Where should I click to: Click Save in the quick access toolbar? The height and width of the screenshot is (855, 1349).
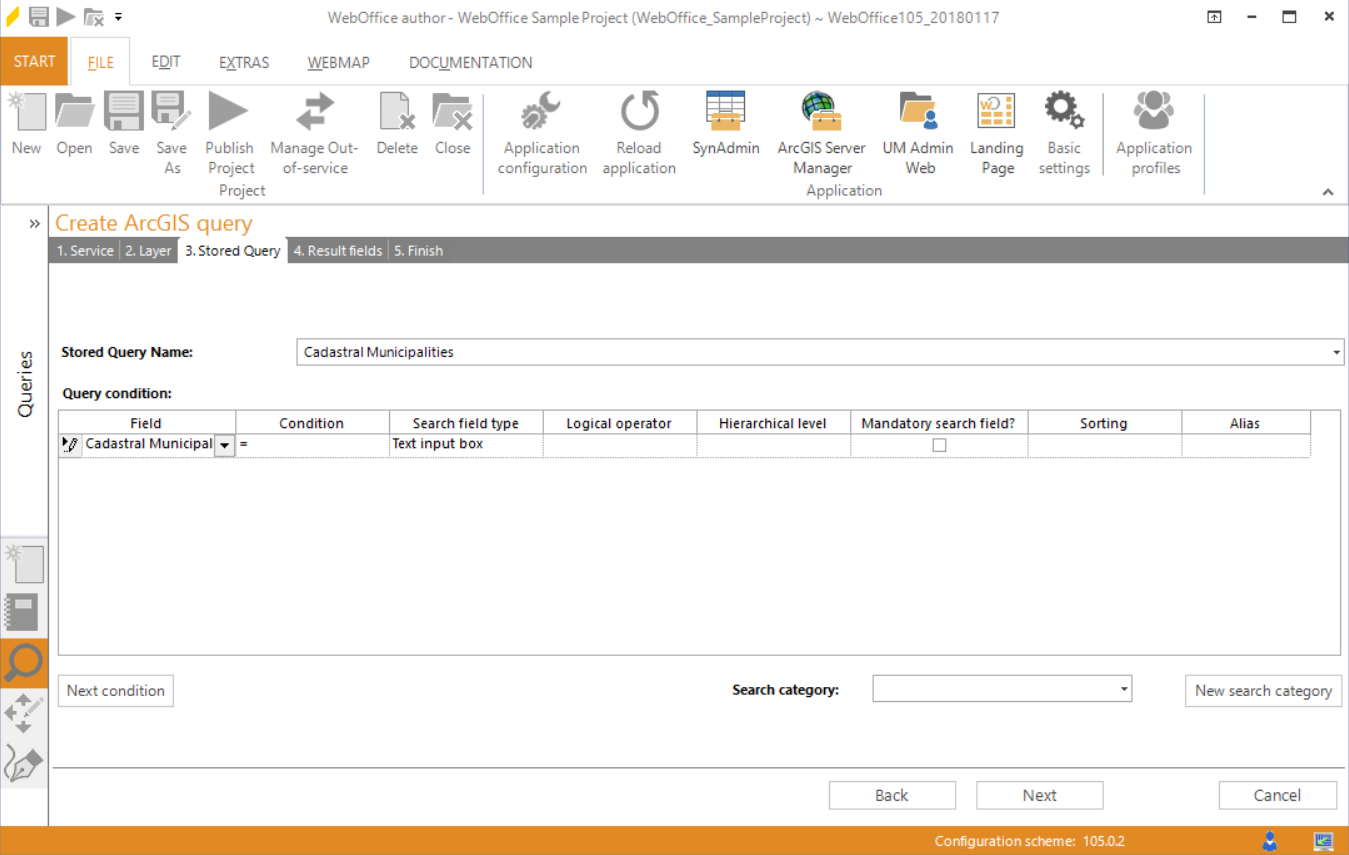(x=37, y=16)
